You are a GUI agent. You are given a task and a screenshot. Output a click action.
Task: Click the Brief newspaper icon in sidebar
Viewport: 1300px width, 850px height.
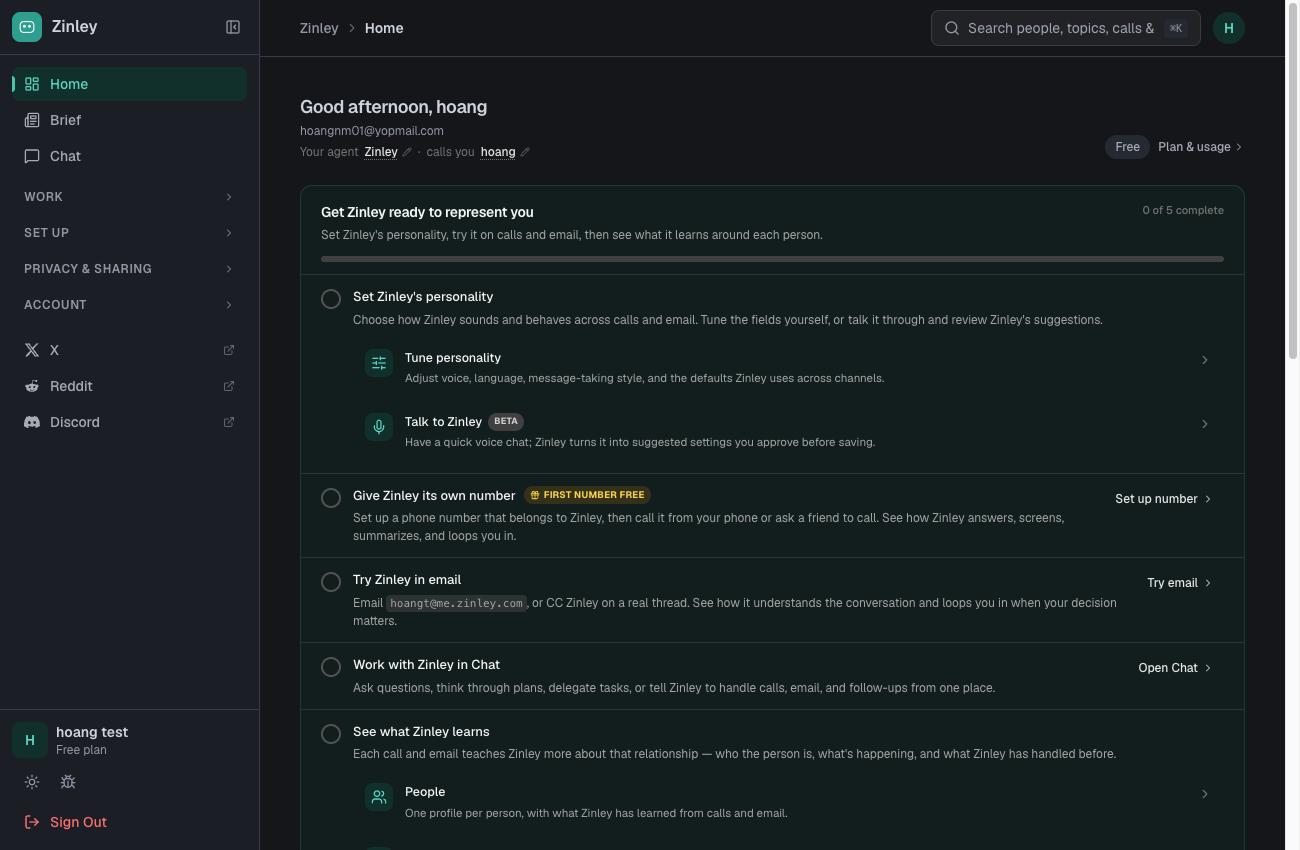pos(32,120)
